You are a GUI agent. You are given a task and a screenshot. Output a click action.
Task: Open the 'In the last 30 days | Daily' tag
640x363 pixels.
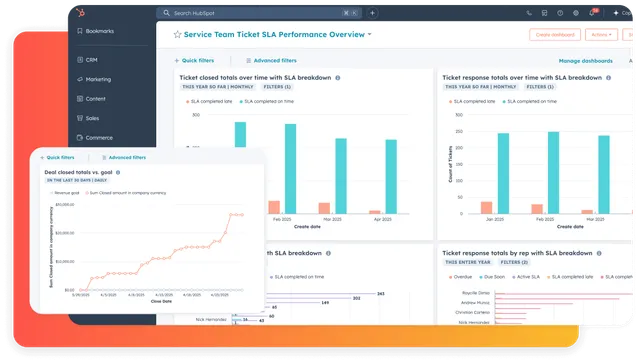tap(77, 180)
